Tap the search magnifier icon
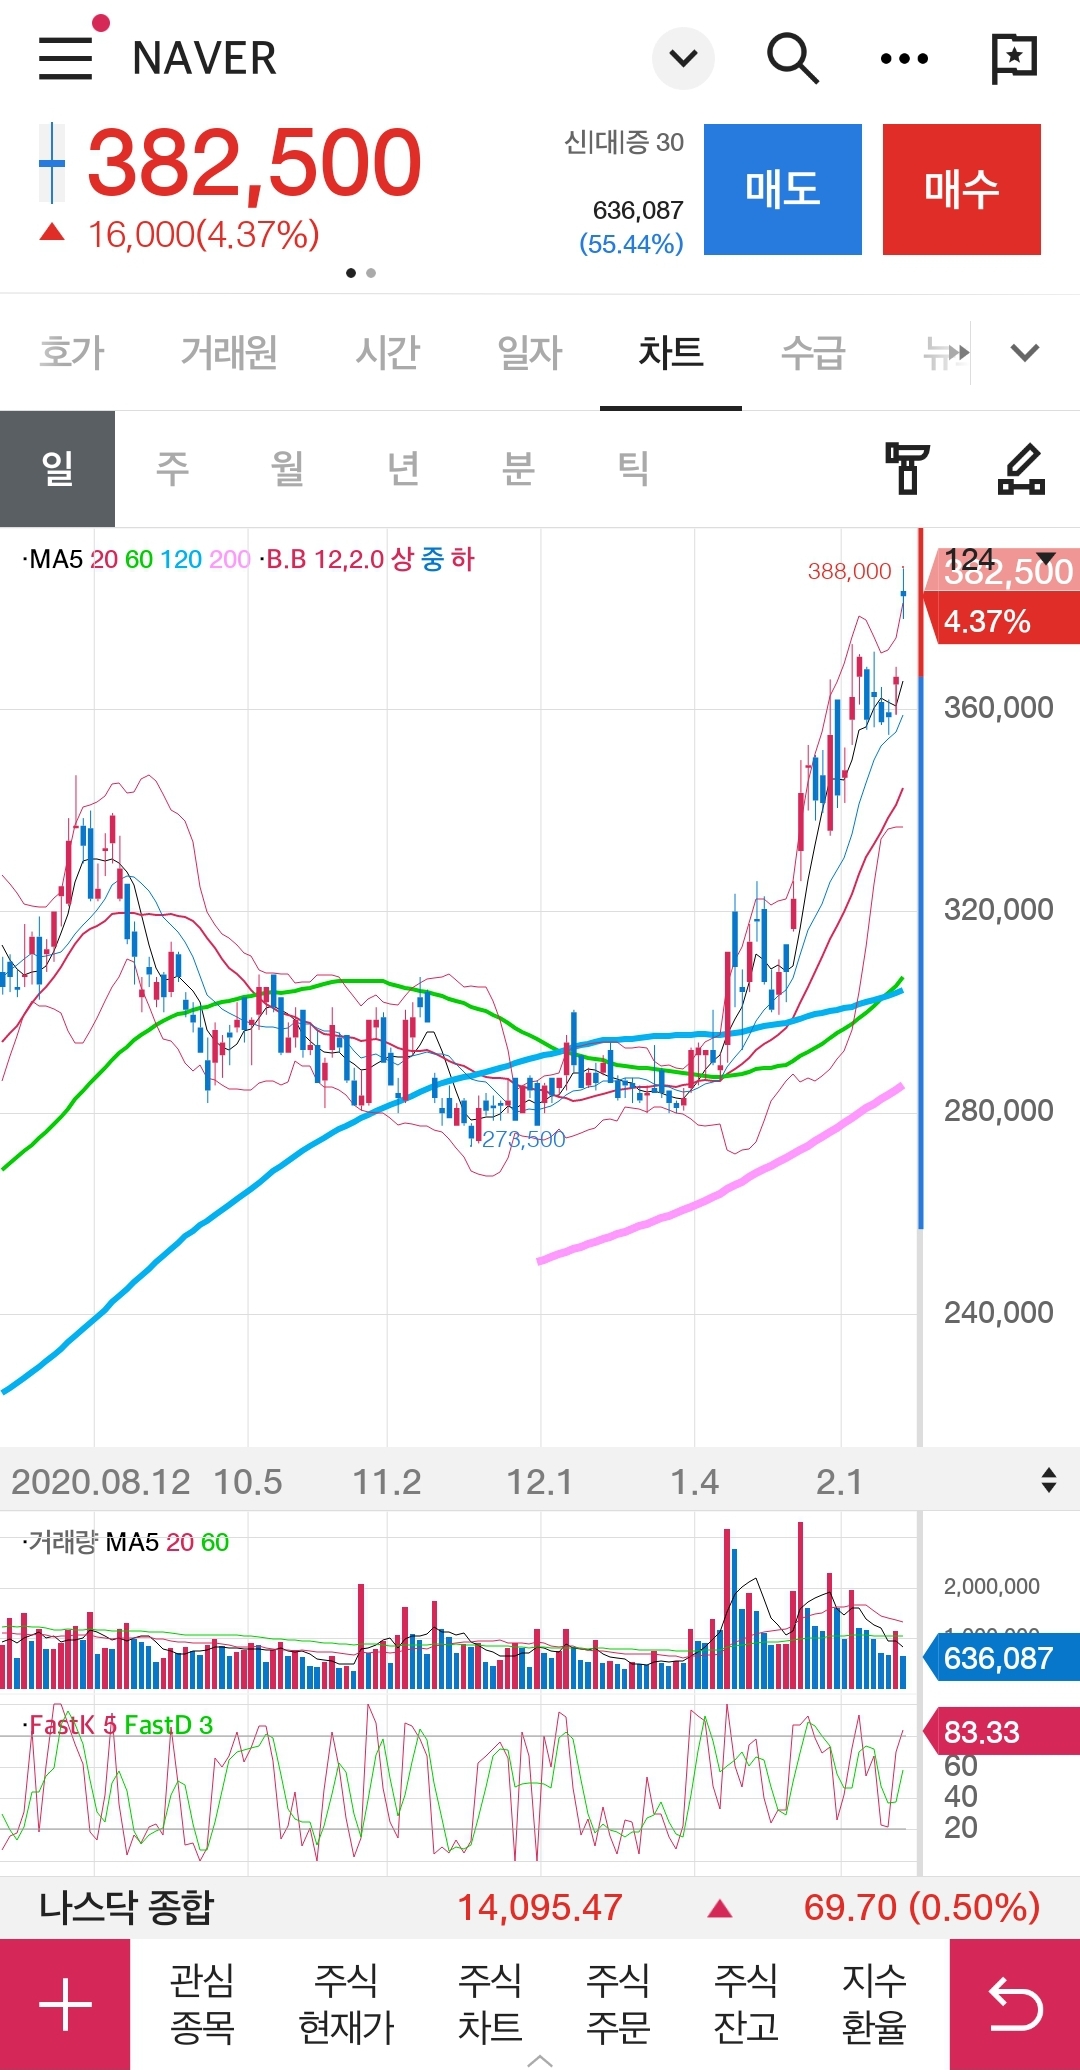 792,58
